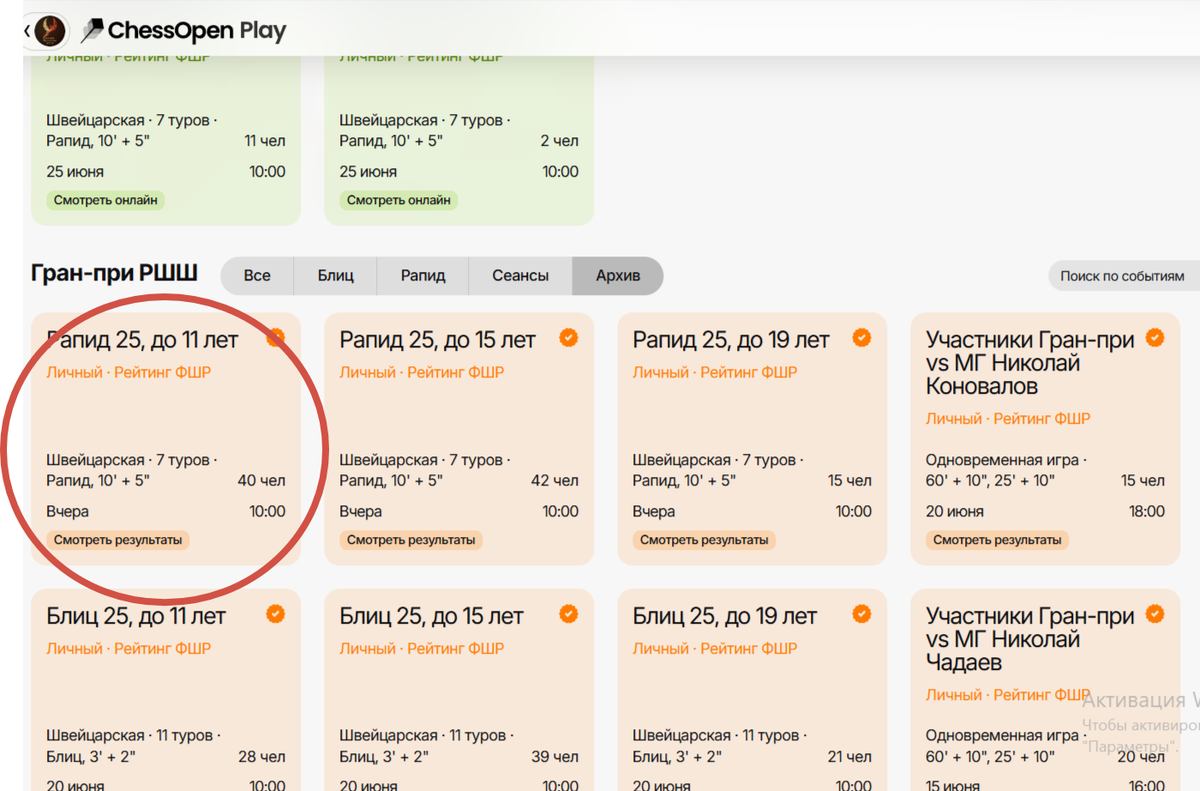Click verified badge on Блиц 25, до 19 лет

point(861,614)
